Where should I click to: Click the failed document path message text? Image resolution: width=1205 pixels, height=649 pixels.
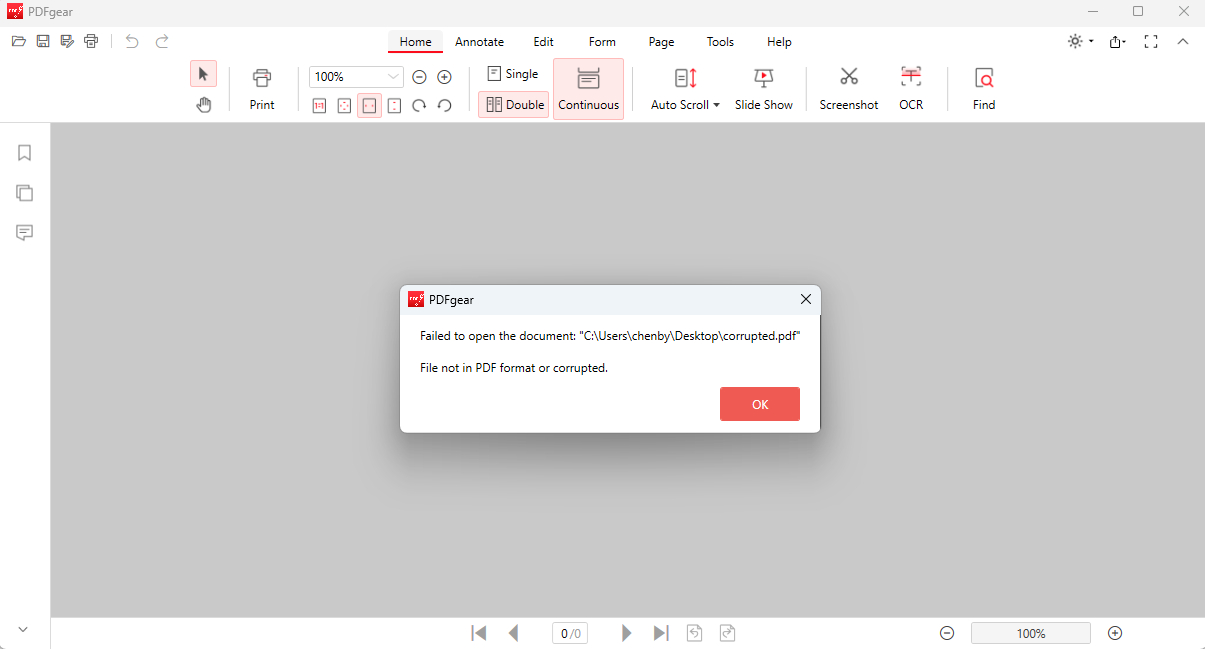tap(610, 336)
